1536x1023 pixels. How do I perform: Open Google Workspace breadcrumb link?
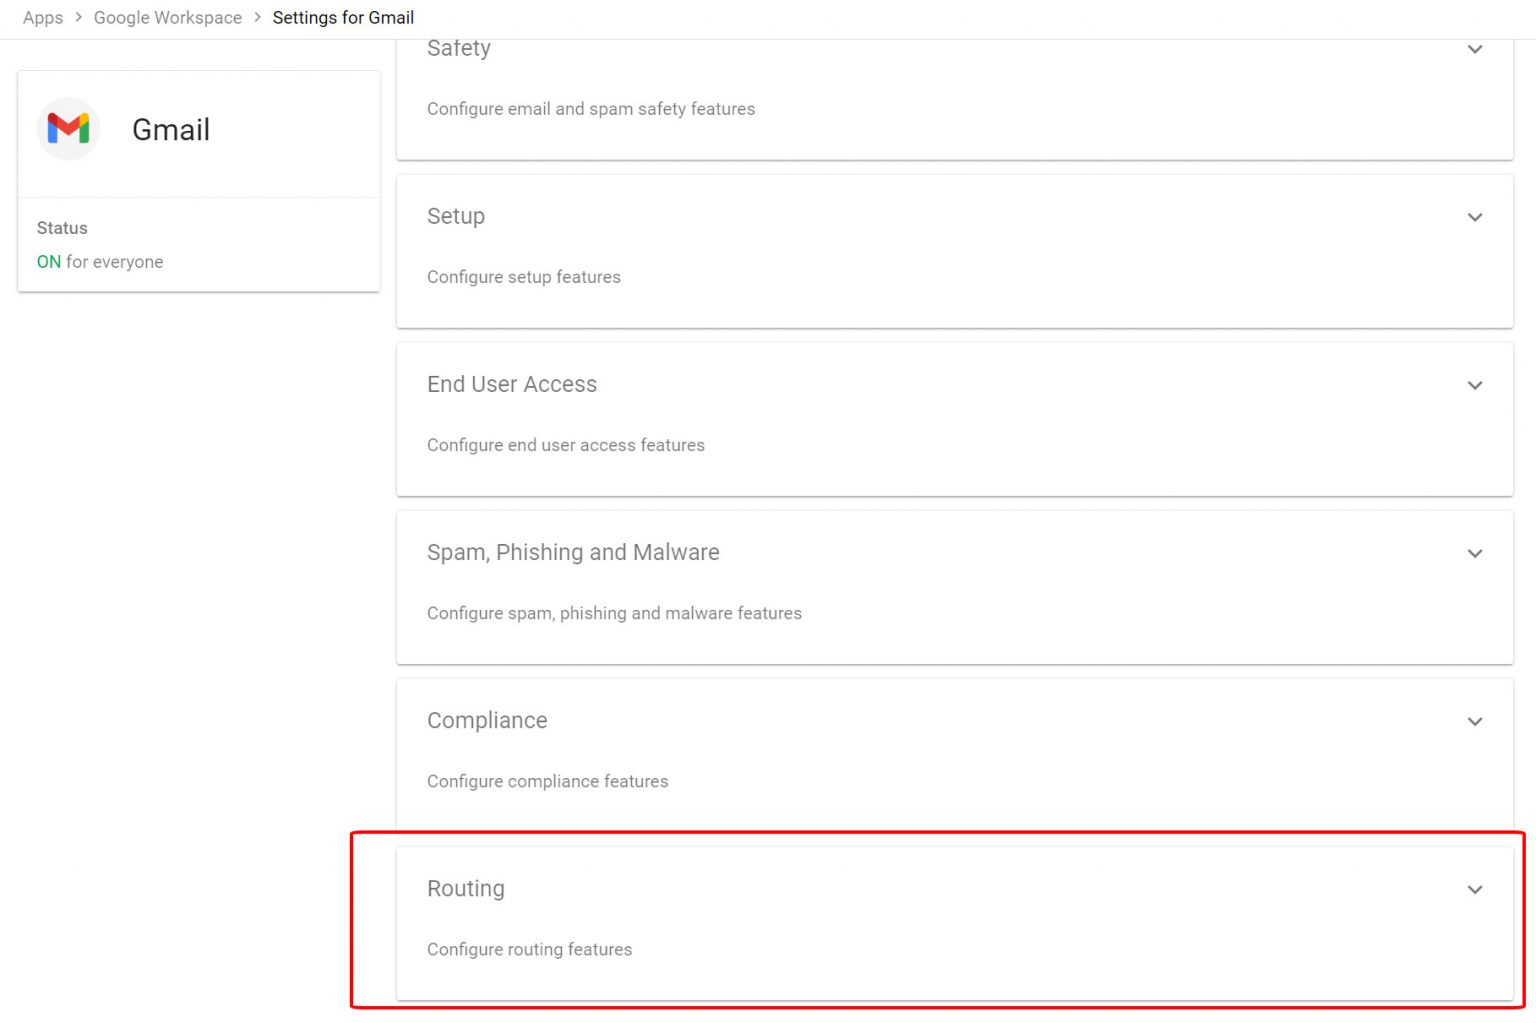[x=168, y=18]
